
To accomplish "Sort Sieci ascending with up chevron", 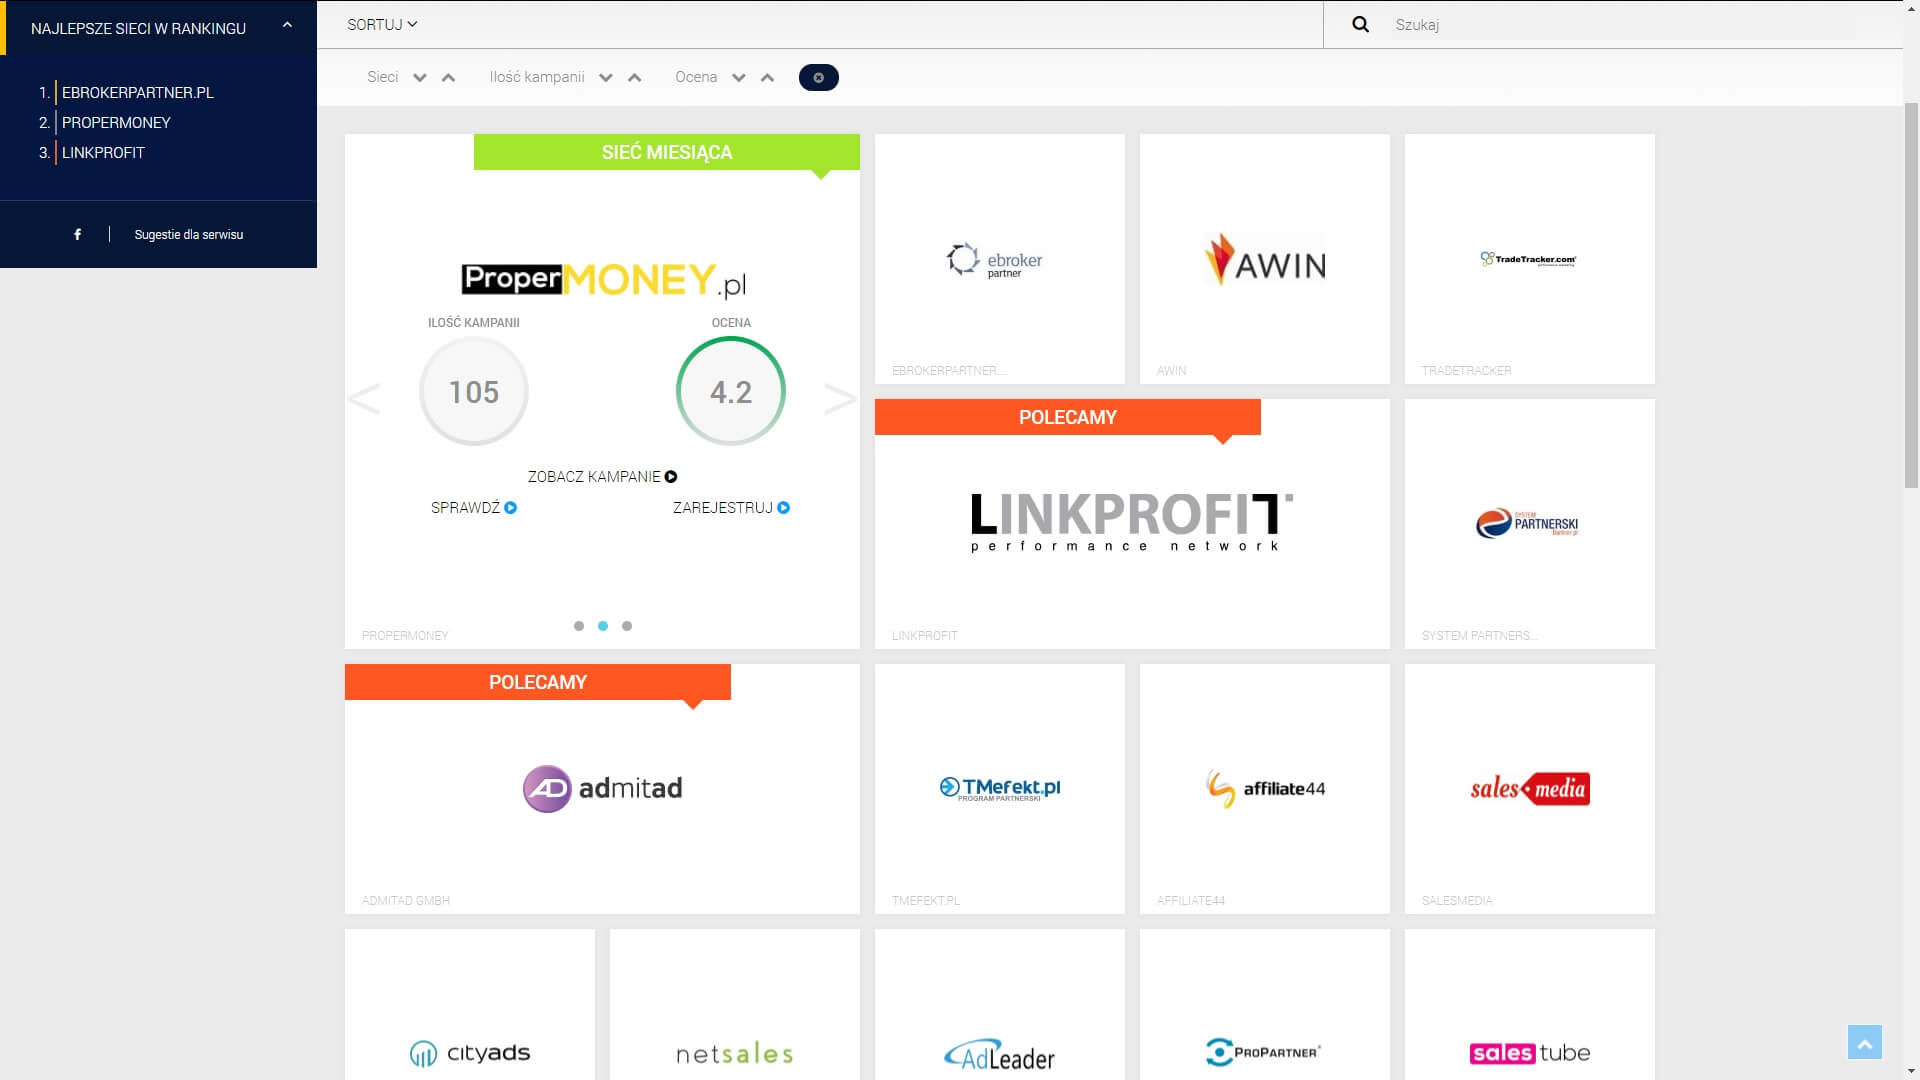I will (x=448, y=78).
